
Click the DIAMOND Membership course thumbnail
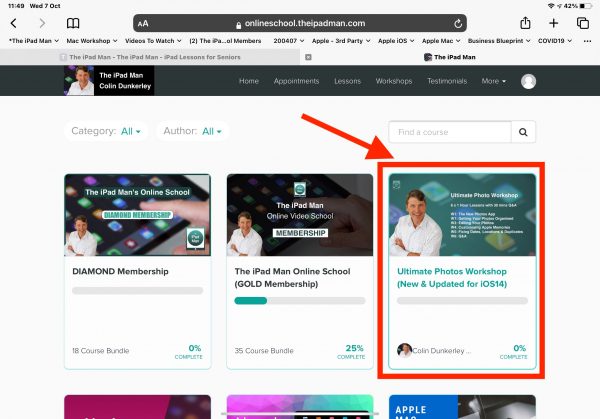point(137,215)
